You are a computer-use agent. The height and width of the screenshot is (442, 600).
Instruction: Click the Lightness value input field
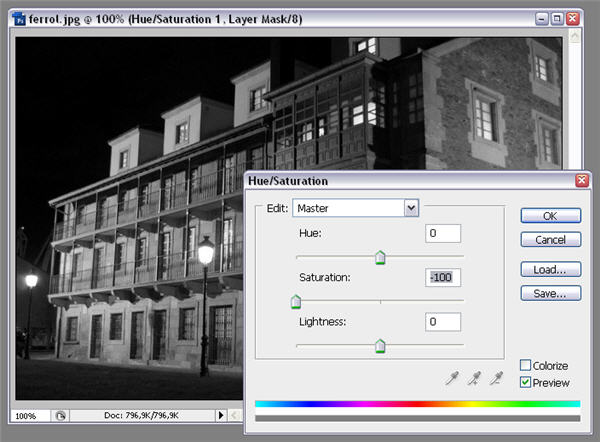pos(442,322)
